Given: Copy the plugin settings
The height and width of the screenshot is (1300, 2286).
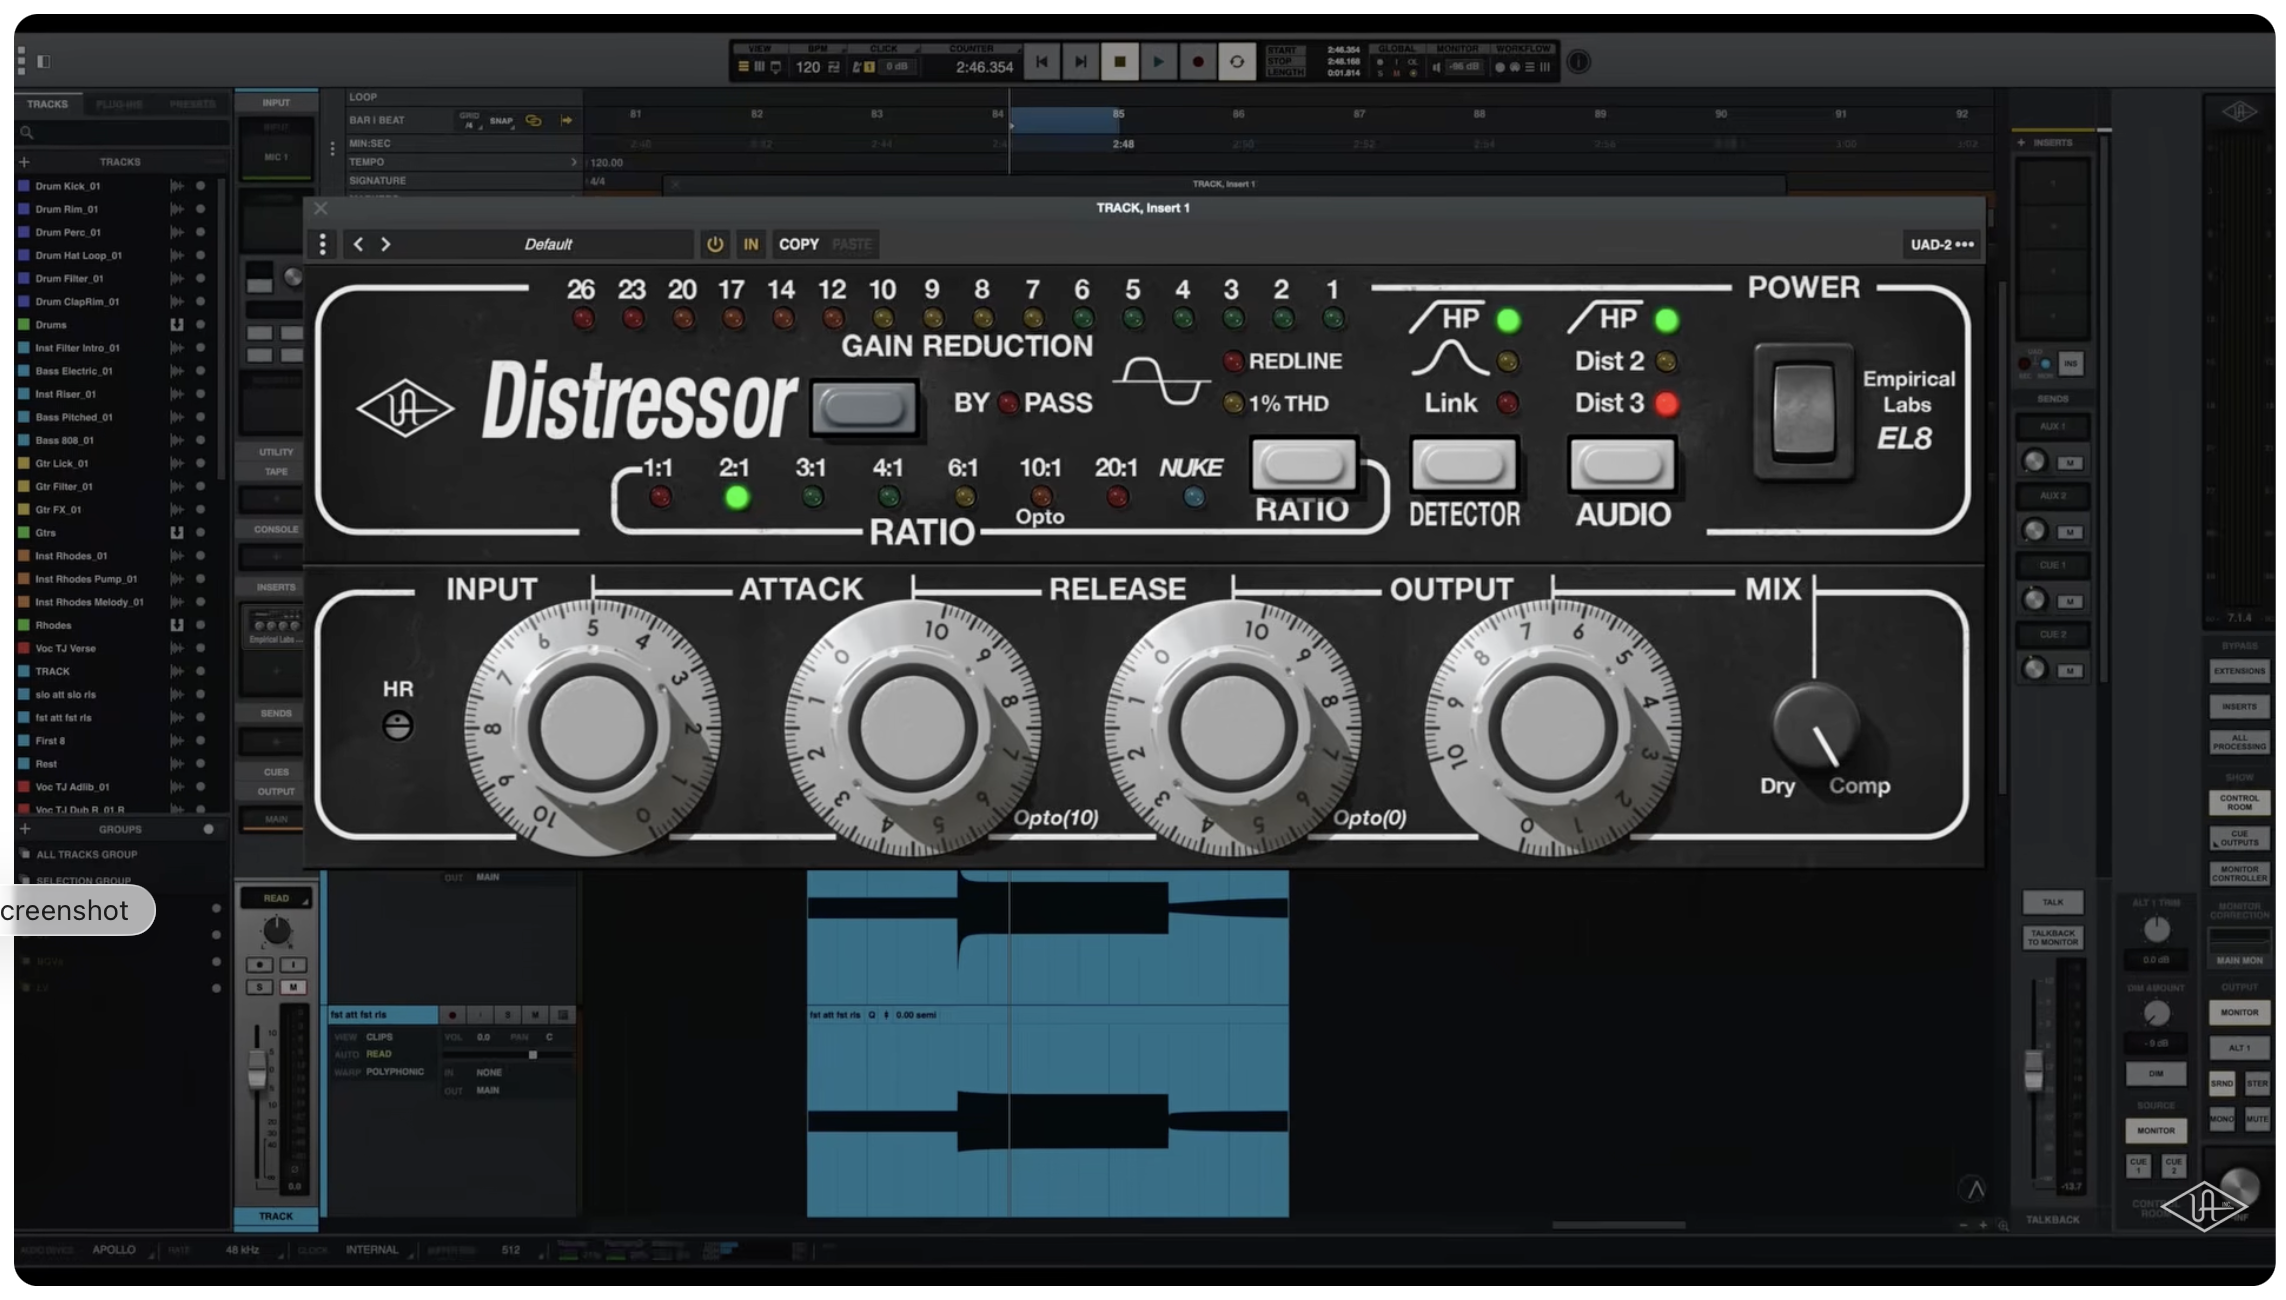Looking at the screenshot, I should [798, 244].
